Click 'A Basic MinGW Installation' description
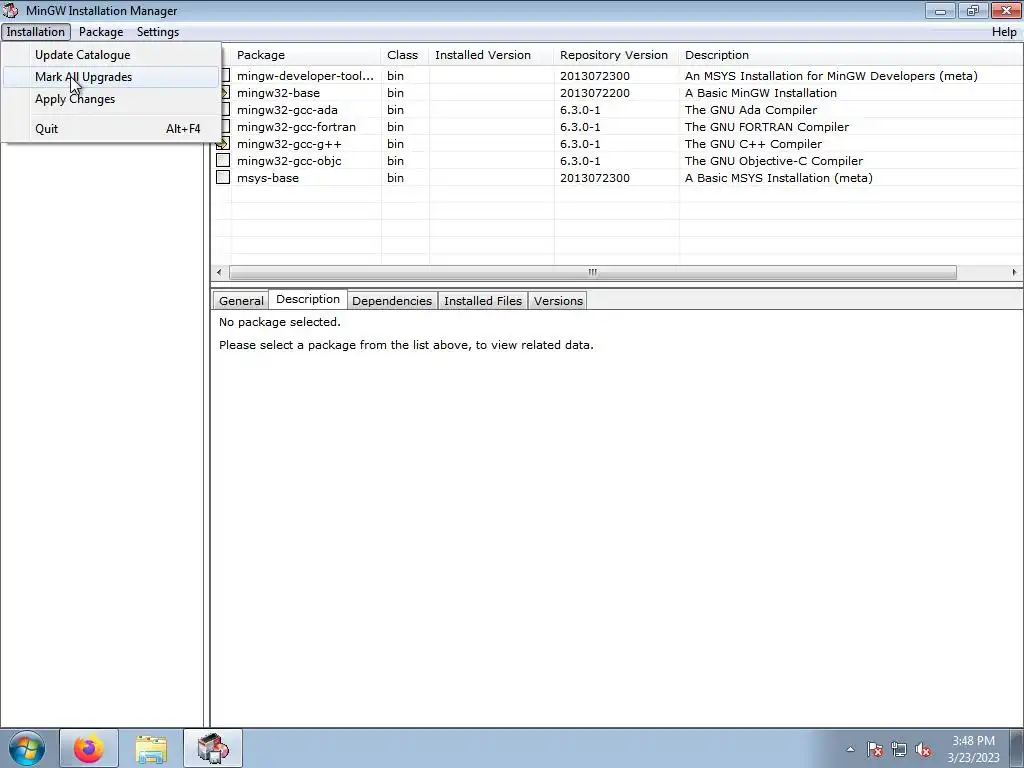Image resolution: width=1024 pixels, height=768 pixels. click(761, 93)
